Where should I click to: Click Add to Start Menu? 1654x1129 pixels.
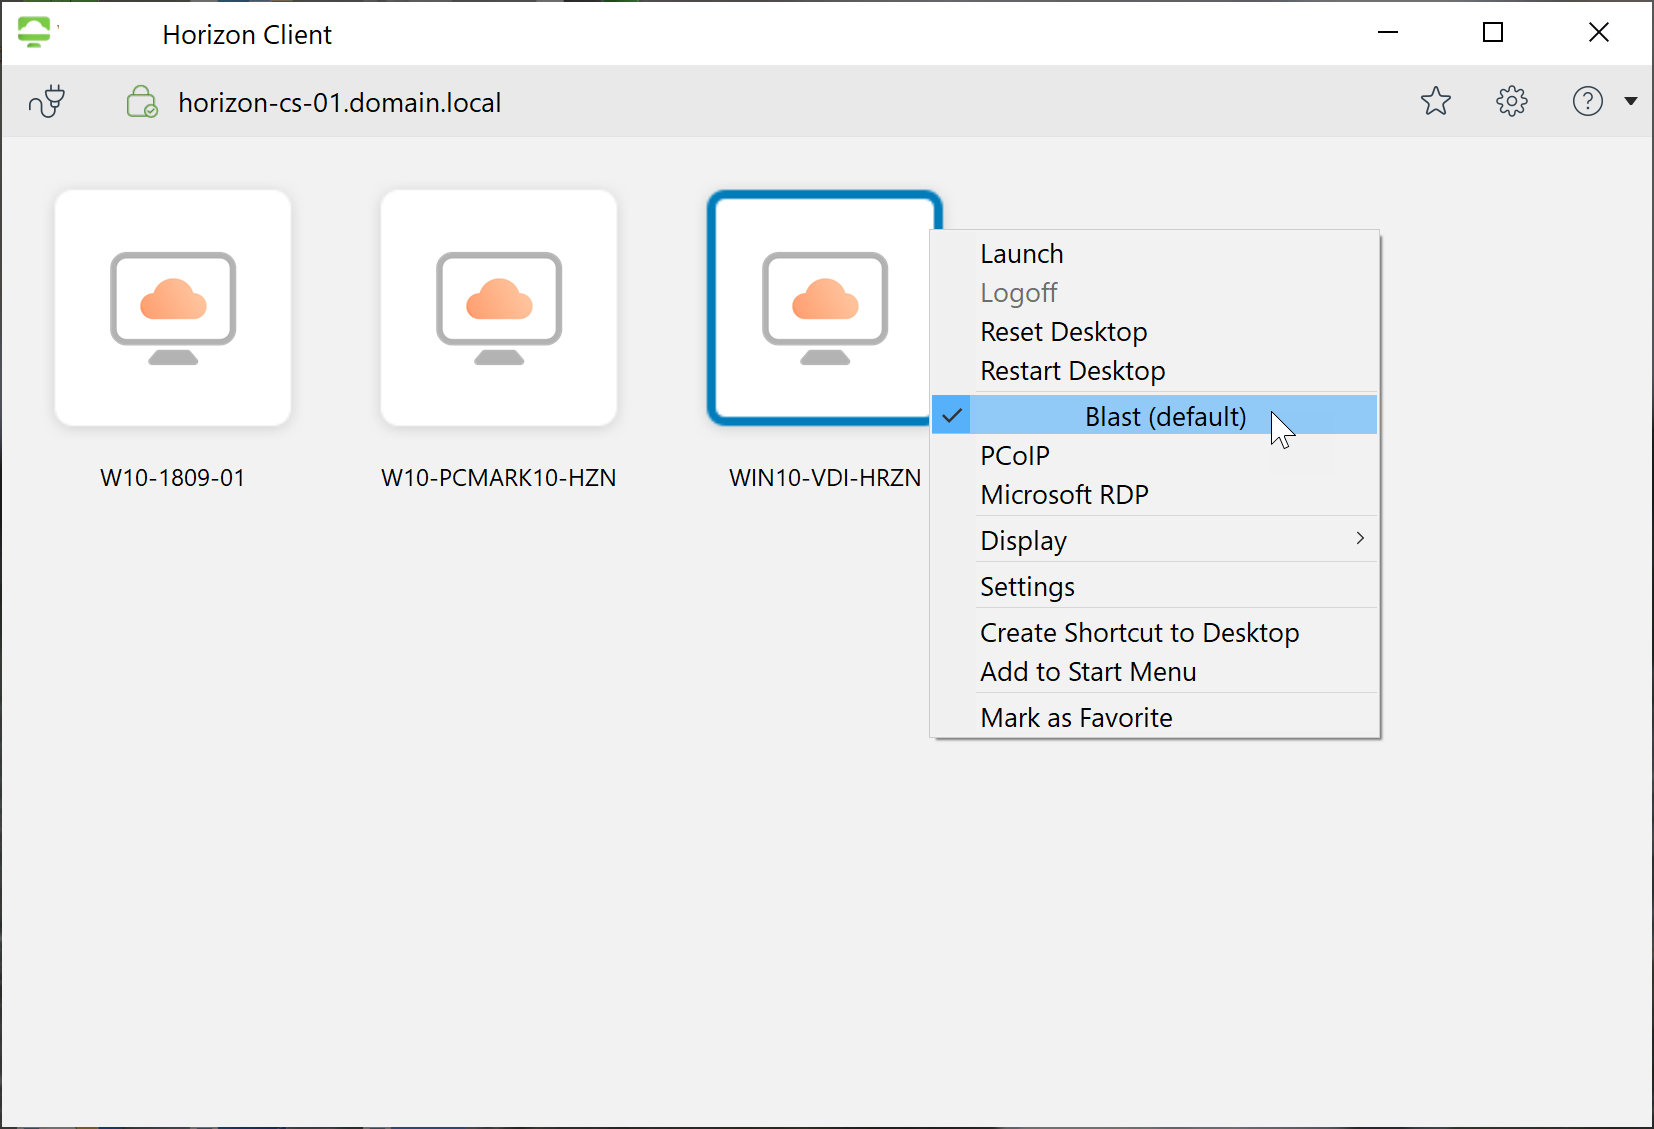[x=1088, y=671]
